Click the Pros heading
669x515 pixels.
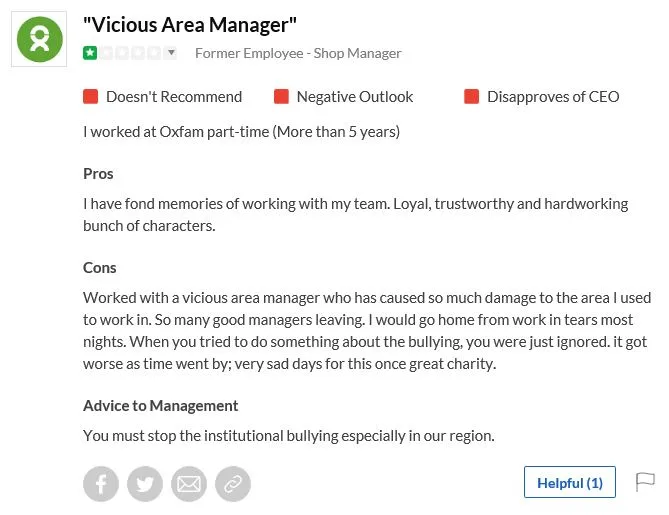[98, 174]
